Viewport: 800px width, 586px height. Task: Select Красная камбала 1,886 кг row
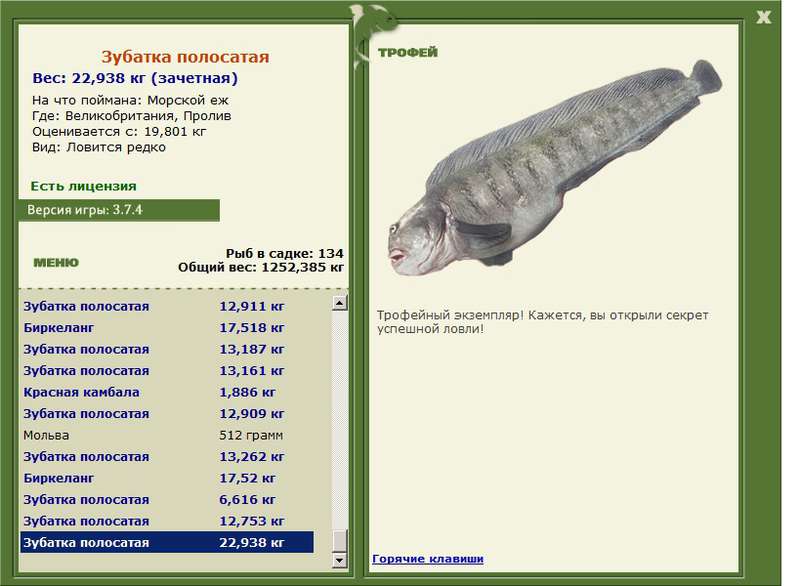(x=167, y=392)
